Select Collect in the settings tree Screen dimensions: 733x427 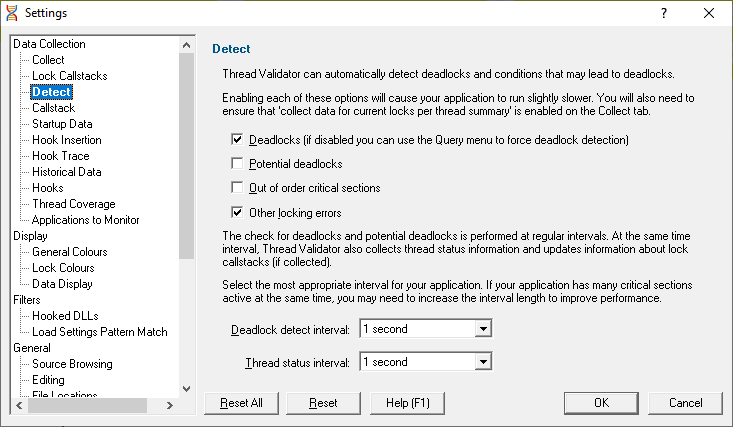pyautogui.click(x=48, y=60)
